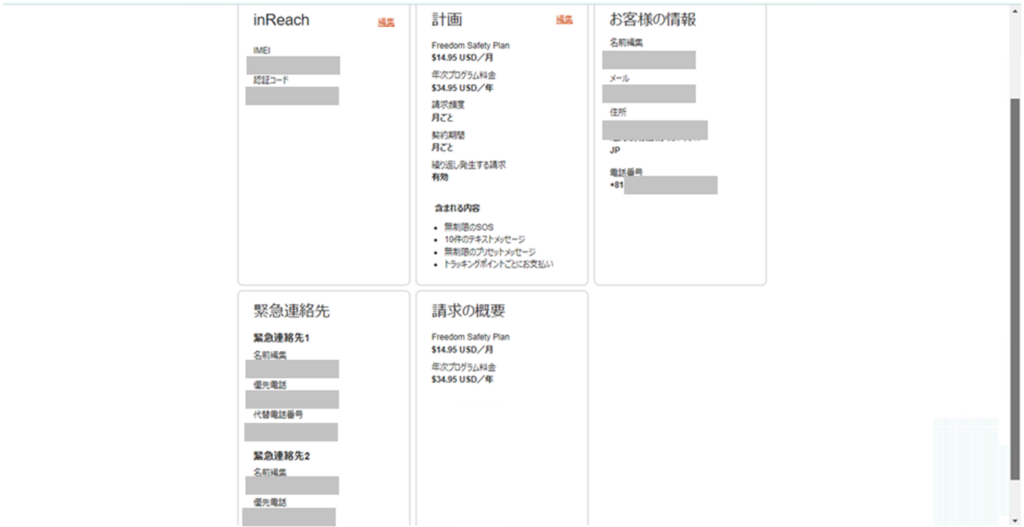Image resolution: width=1024 pixels, height=527 pixels.
Task: Click the お客様の情報 heading
Action: (x=652, y=20)
